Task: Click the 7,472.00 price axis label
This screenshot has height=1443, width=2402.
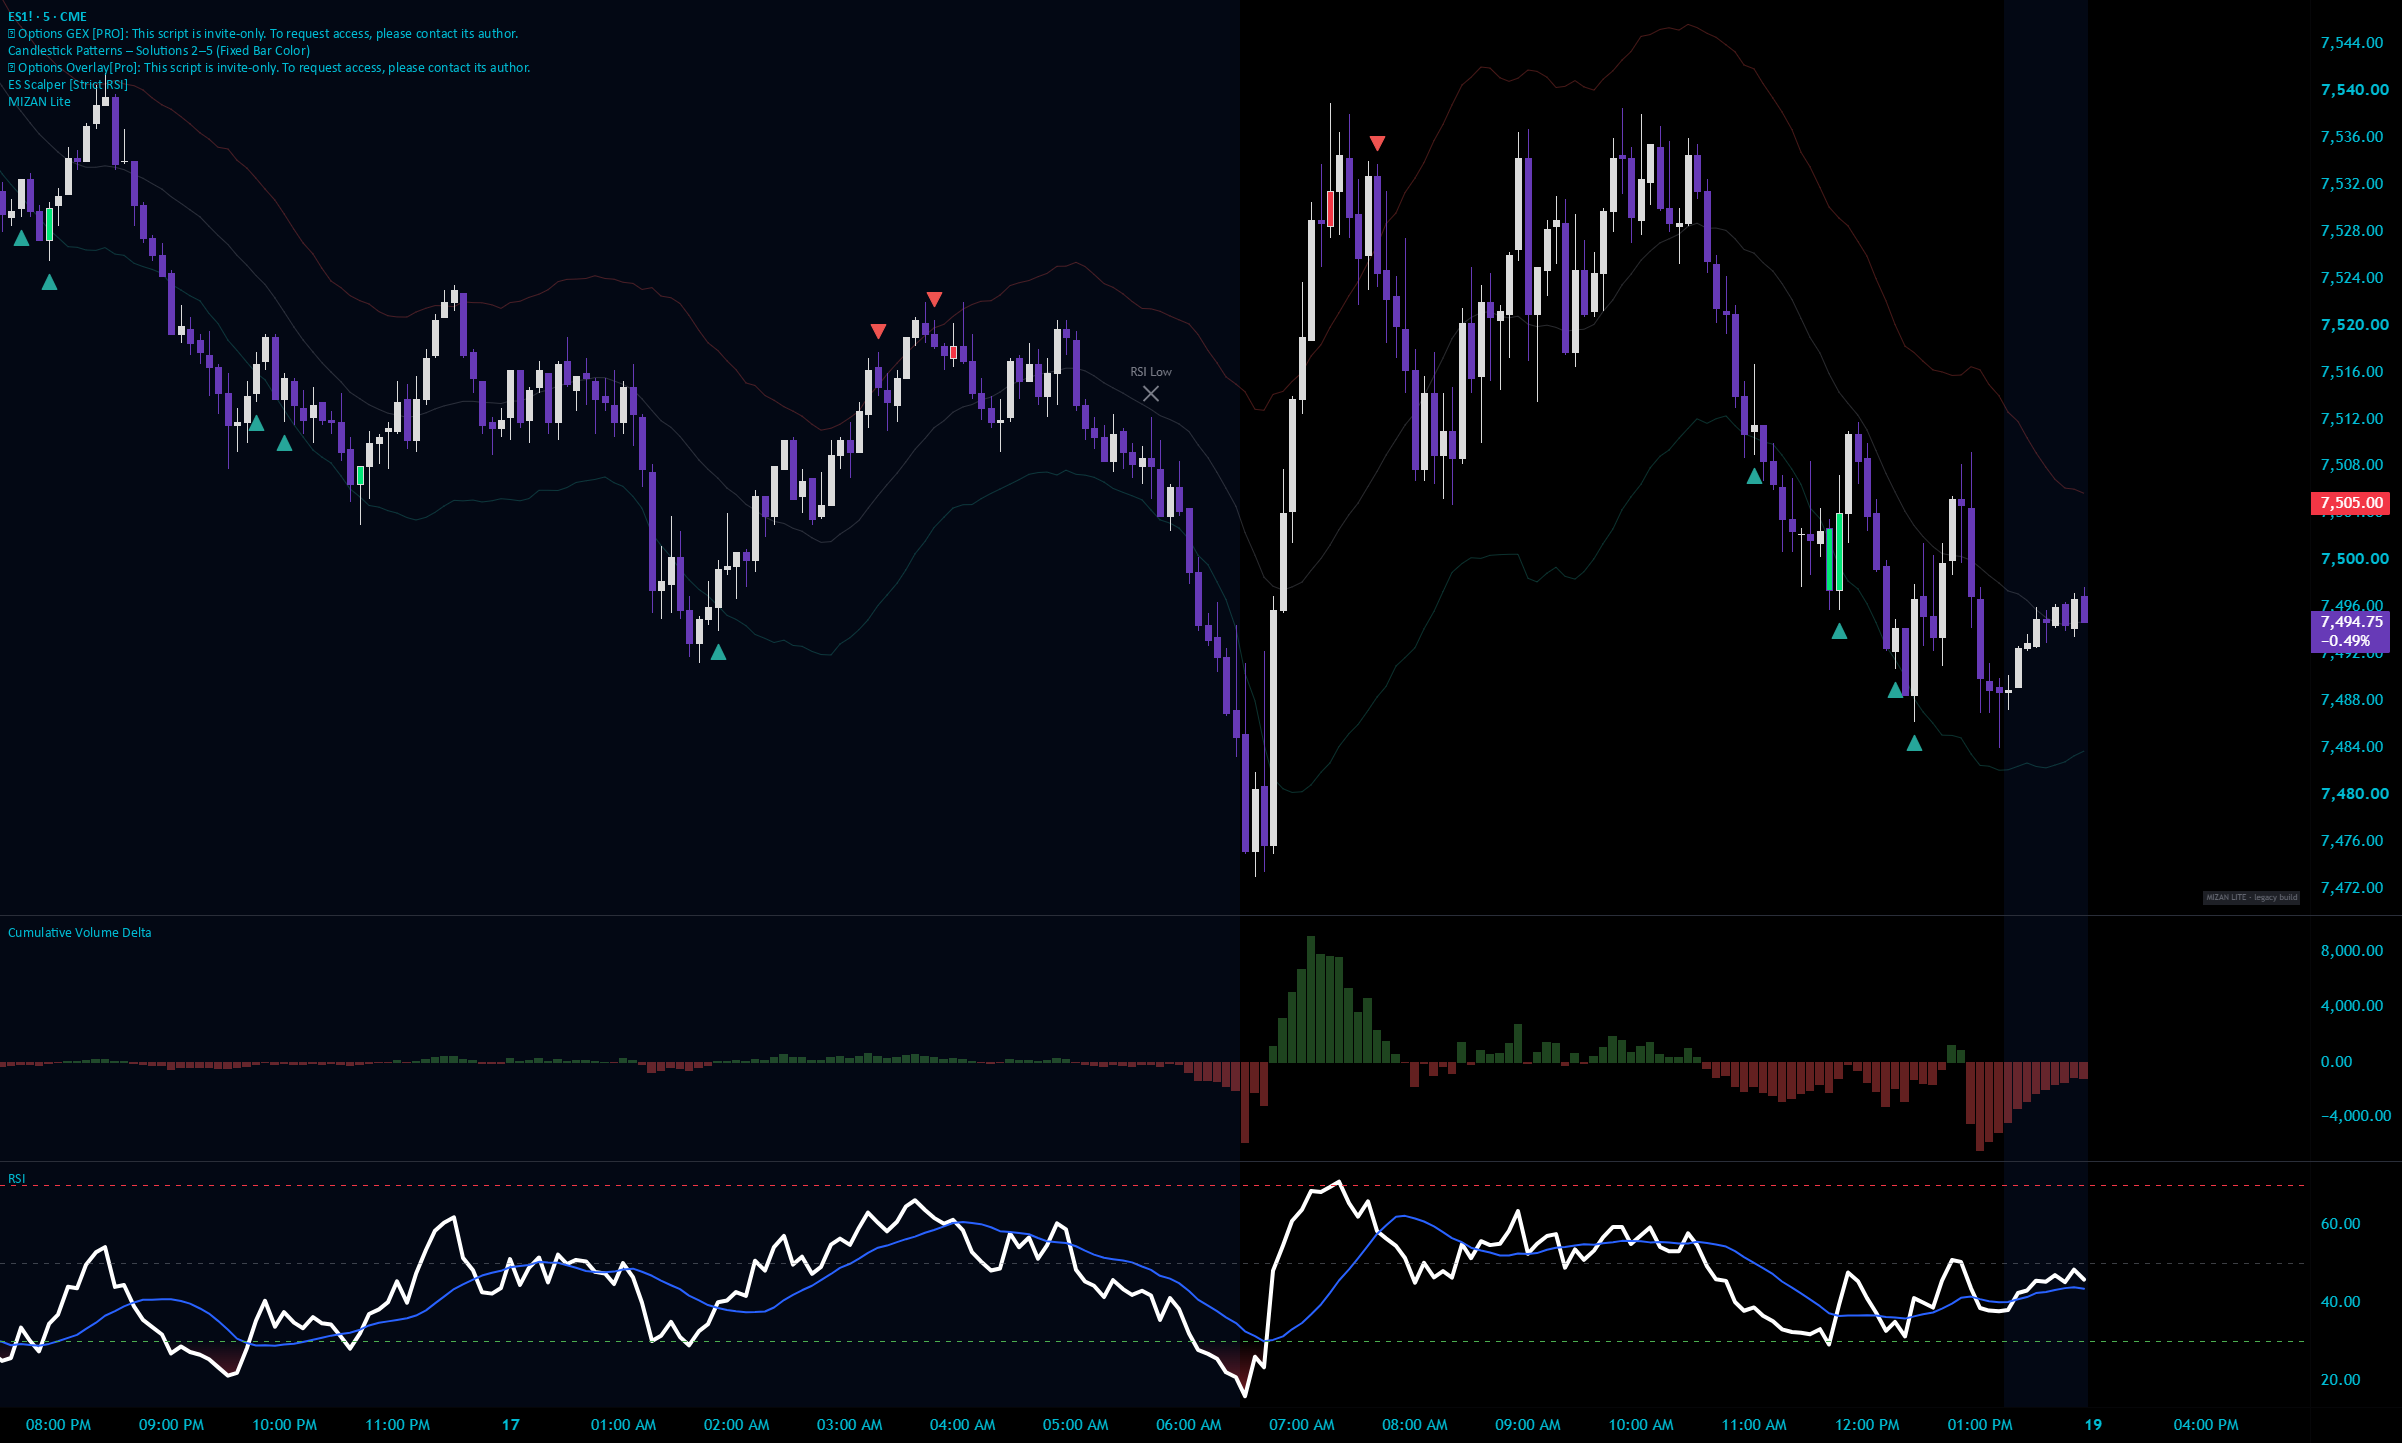Action: click(x=2352, y=888)
